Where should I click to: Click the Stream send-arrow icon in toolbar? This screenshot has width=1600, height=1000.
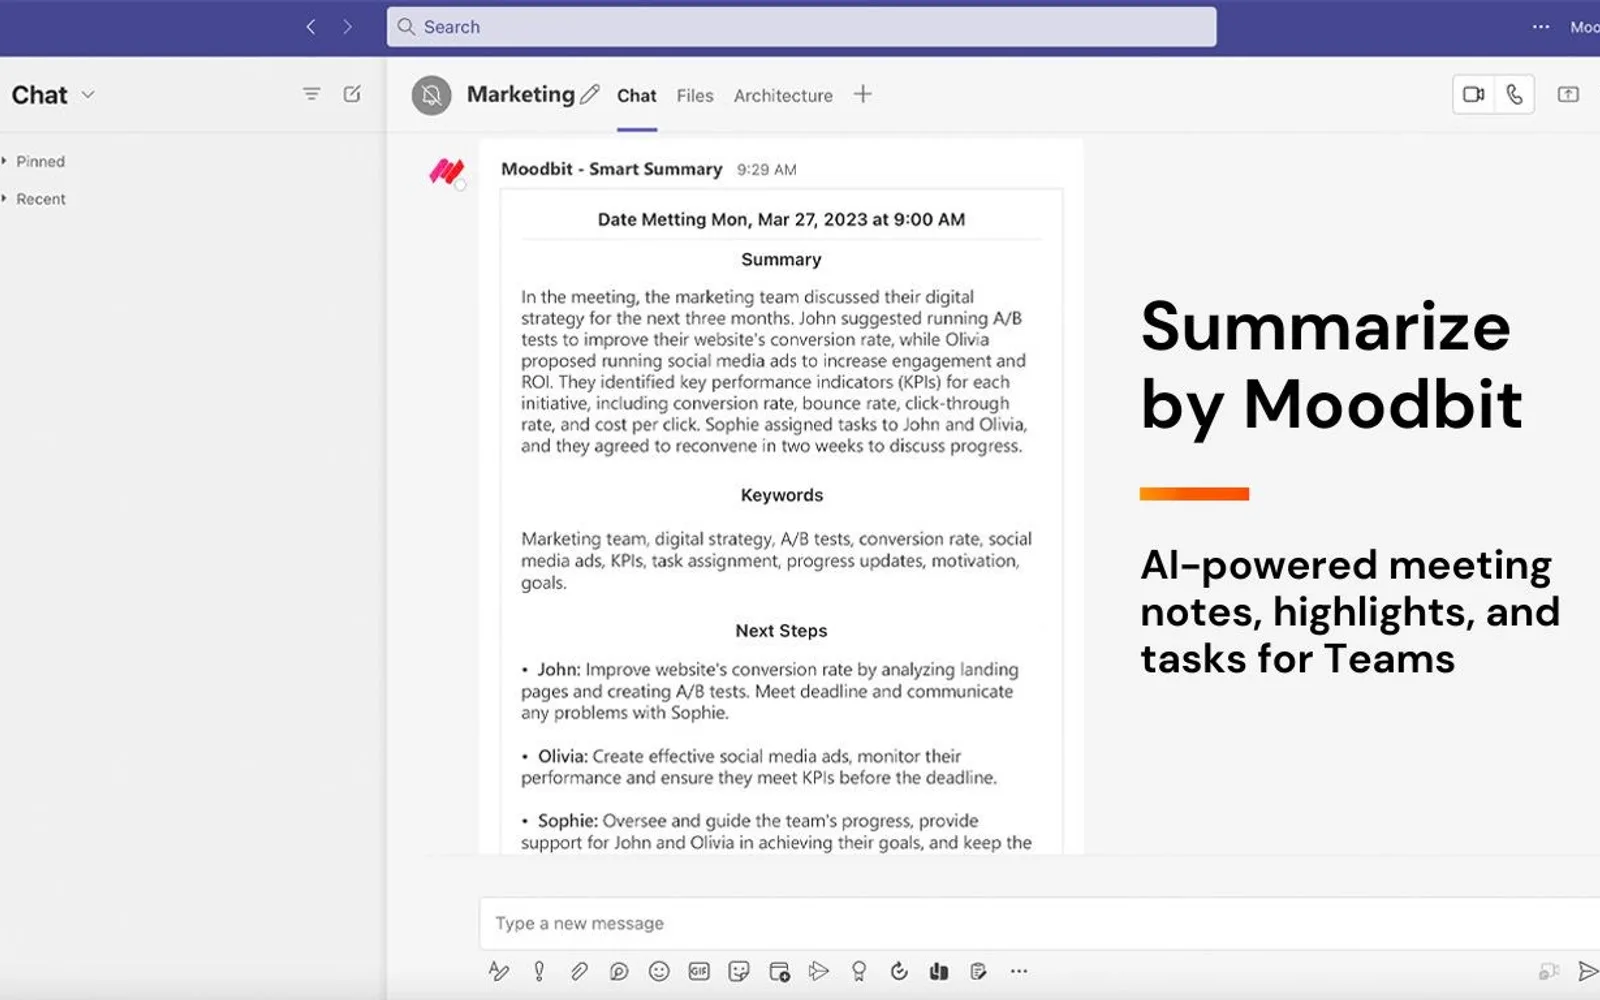(819, 971)
